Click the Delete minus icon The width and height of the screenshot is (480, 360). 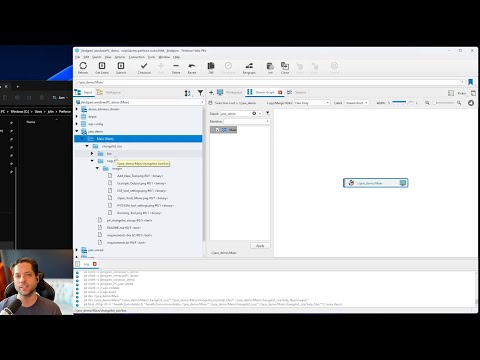[x=176, y=66]
